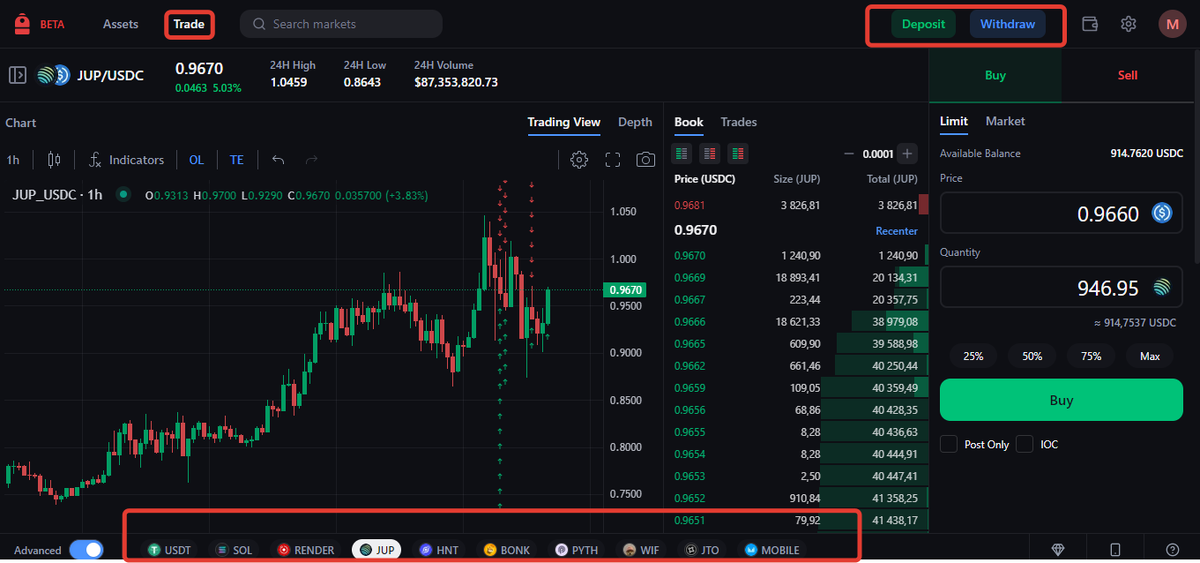This screenshot has height=563, width=1200.
Task: Take a chart snapshot with camera icon
Action: click(x=646, y=160)
